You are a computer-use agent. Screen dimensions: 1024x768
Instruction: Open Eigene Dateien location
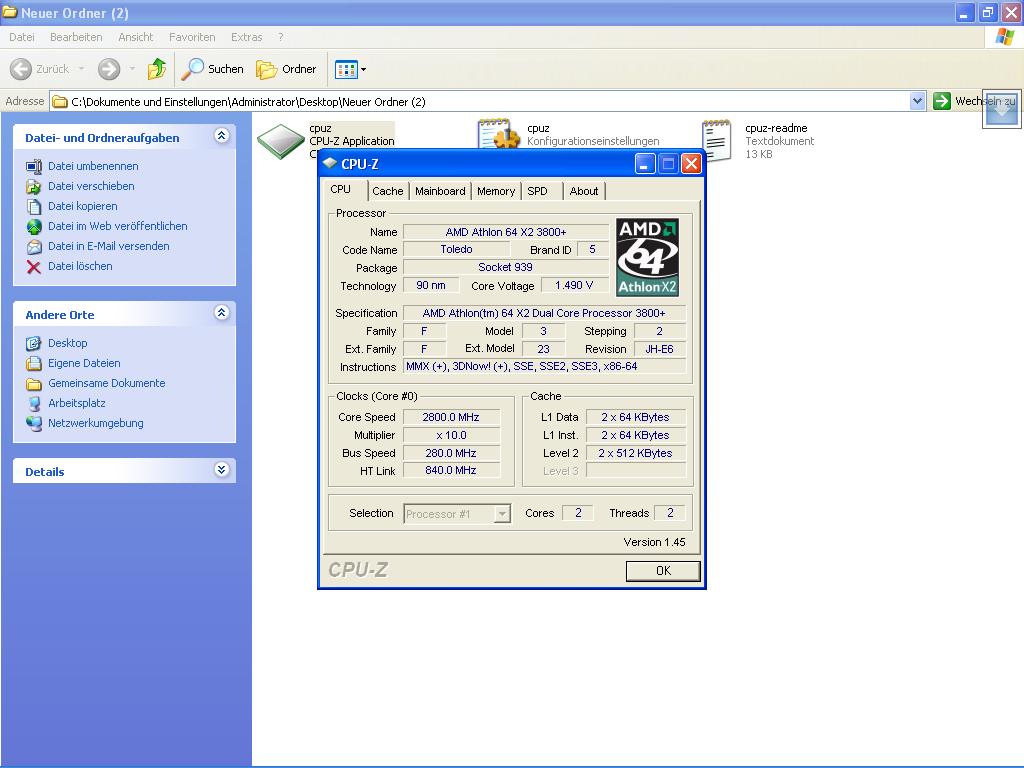(x=84, y=363)
